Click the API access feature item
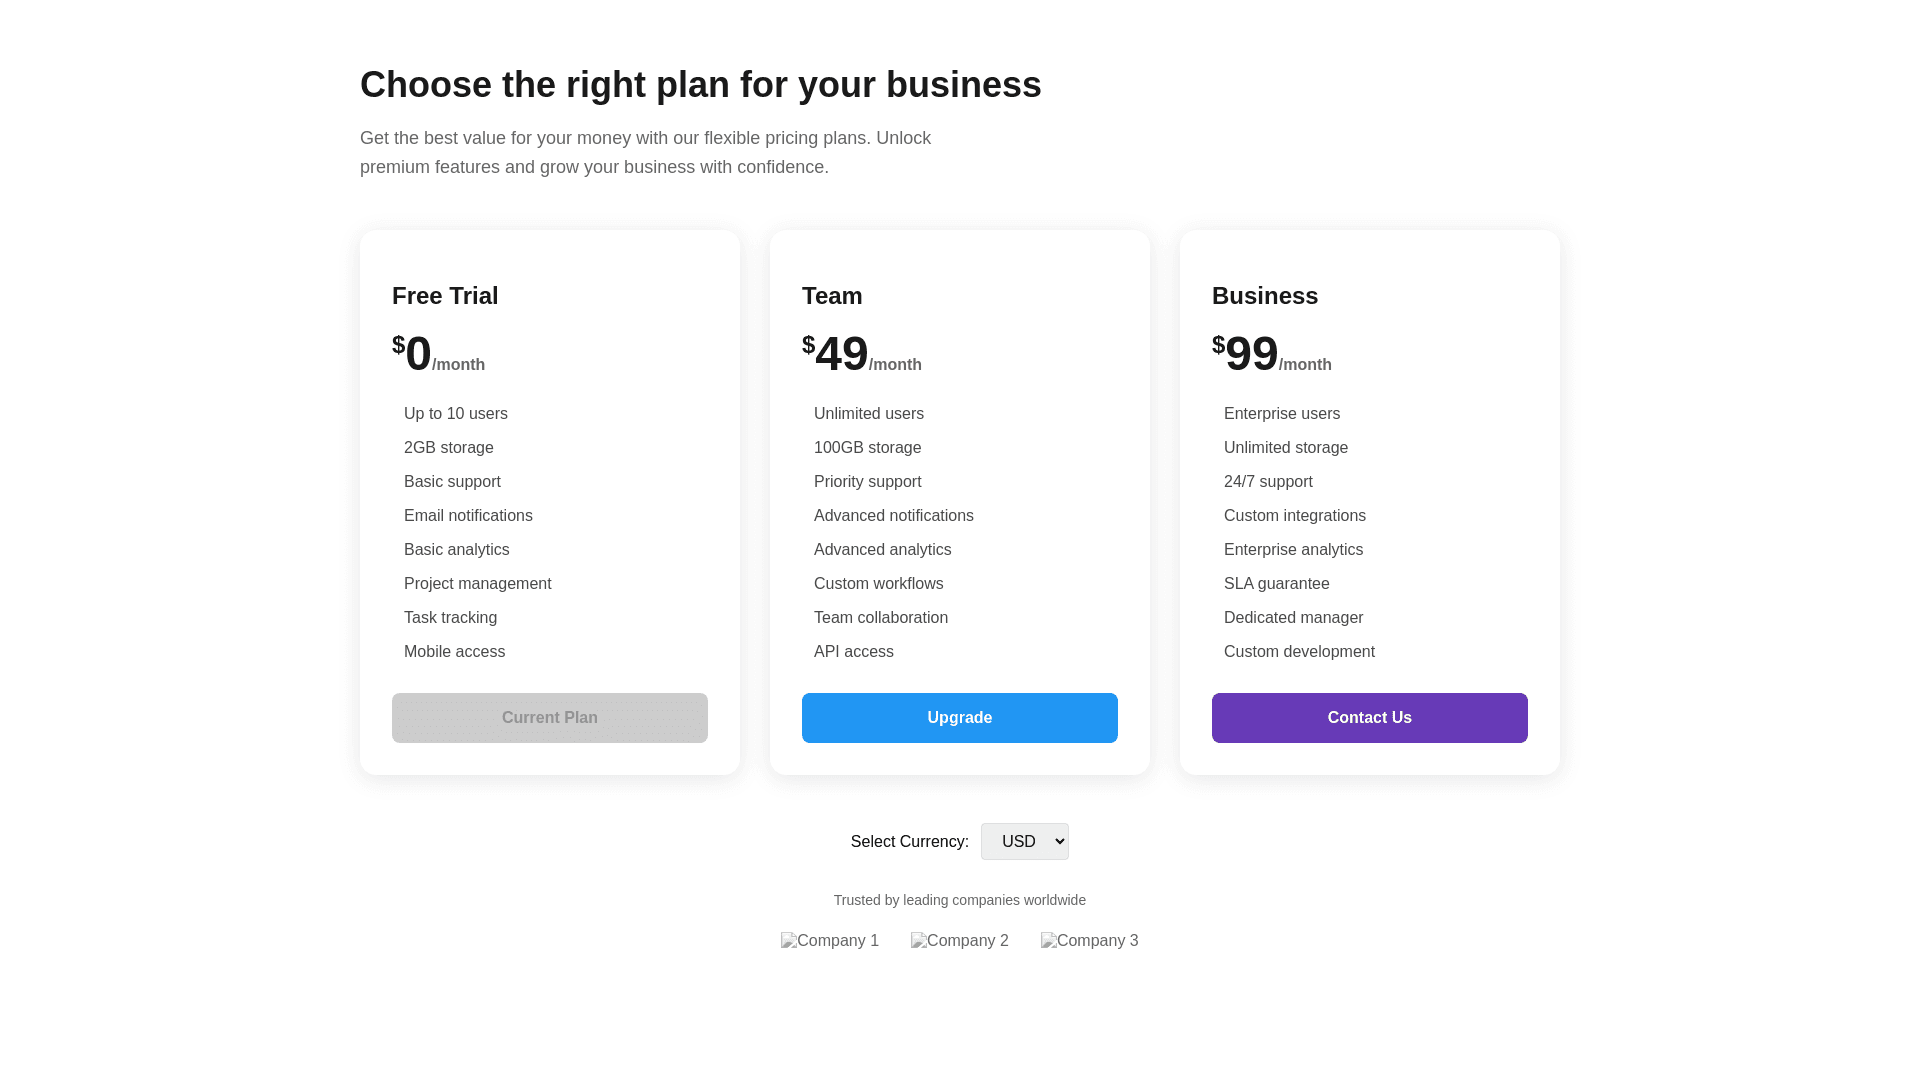This screenshot has width=1920, height=1080. (854, 652)
